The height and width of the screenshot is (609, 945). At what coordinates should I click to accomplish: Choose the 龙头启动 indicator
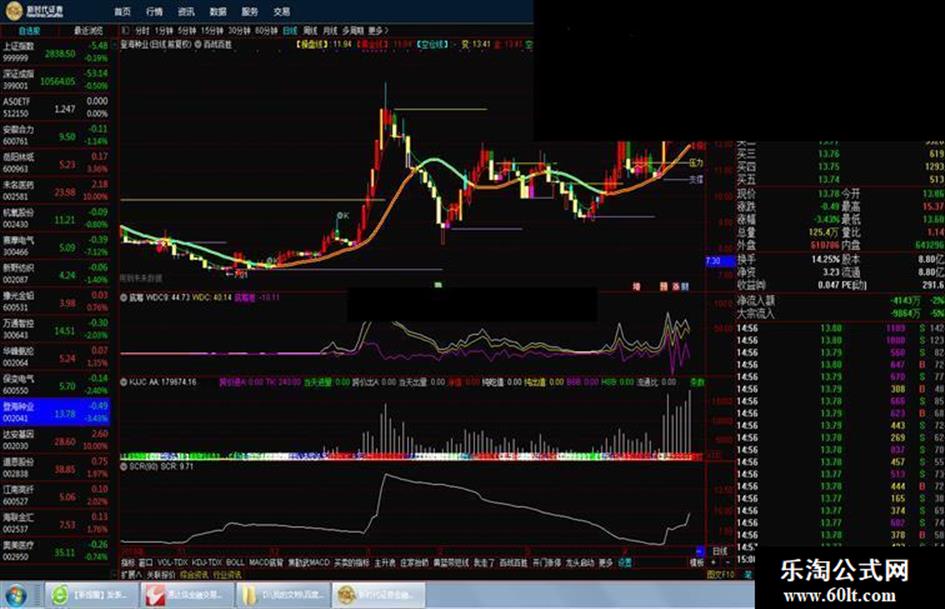(580, 563)
